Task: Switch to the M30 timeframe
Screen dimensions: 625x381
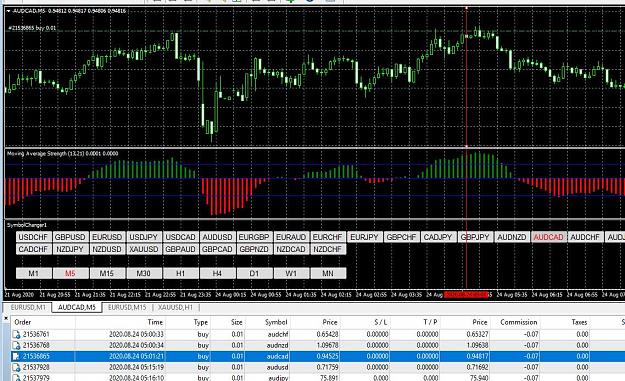Action: coord(144,273)
